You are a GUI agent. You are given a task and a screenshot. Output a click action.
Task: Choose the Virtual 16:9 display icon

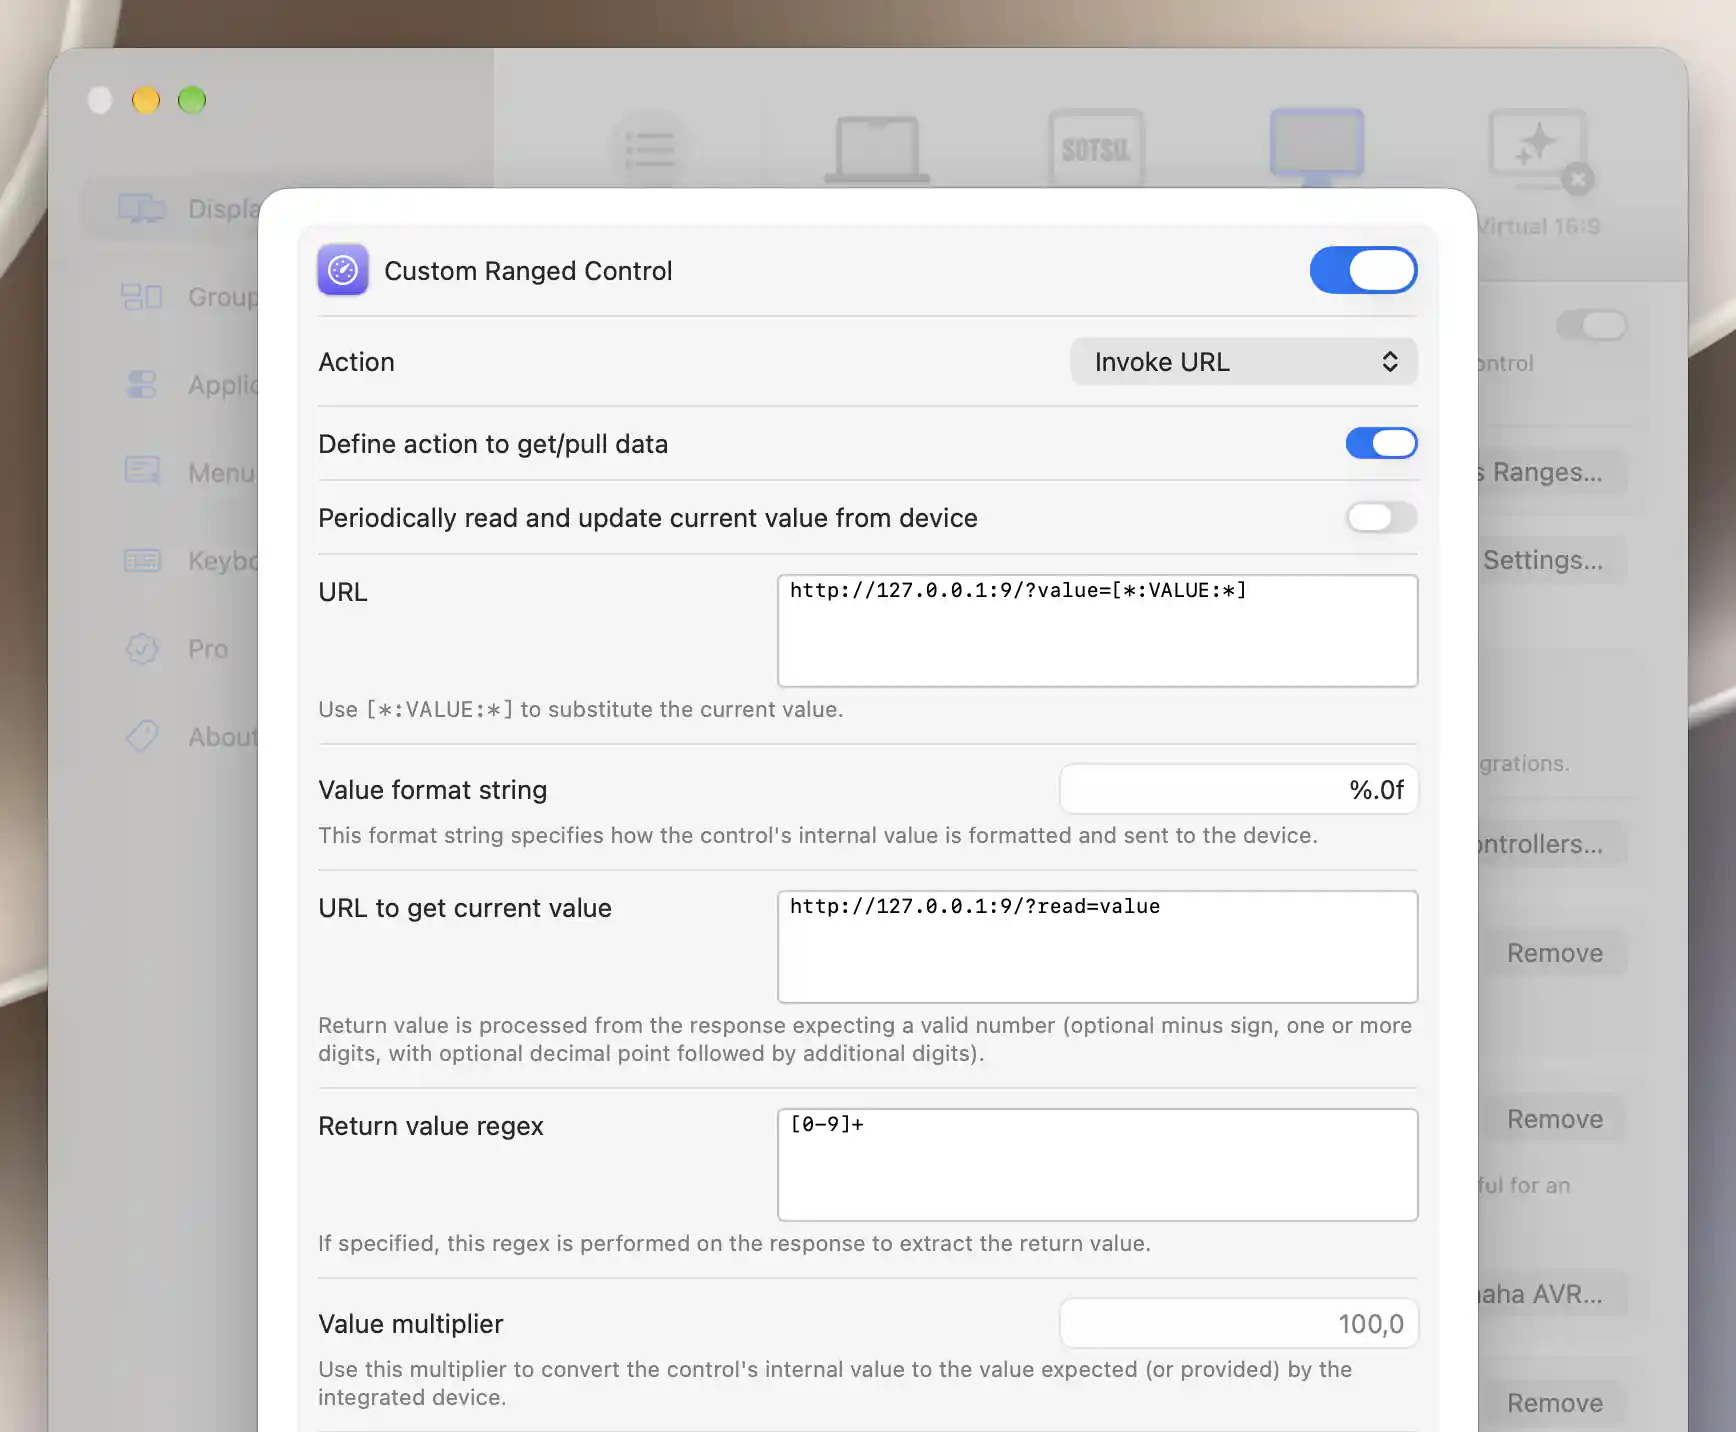pos(1538,150)
